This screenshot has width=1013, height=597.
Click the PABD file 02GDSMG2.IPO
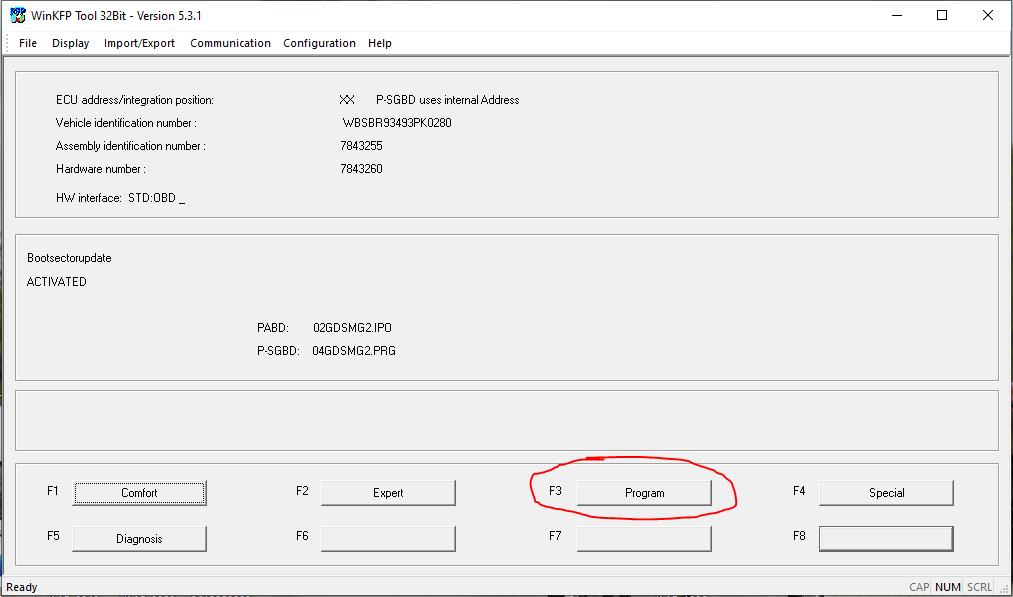coord(352,328)
